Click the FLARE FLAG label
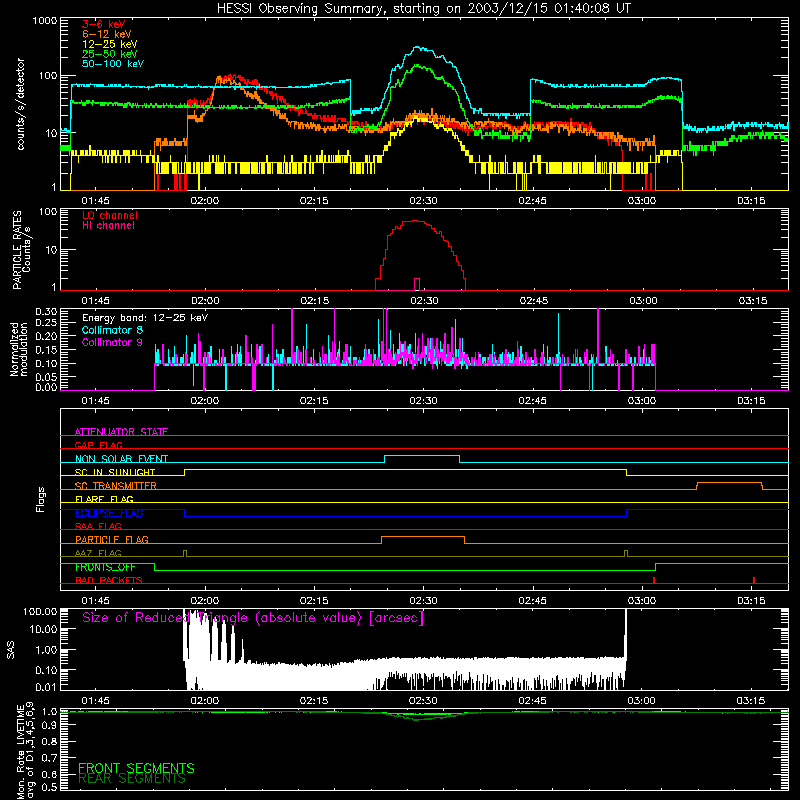Screen dimensions: 800x800 (104, 499)
